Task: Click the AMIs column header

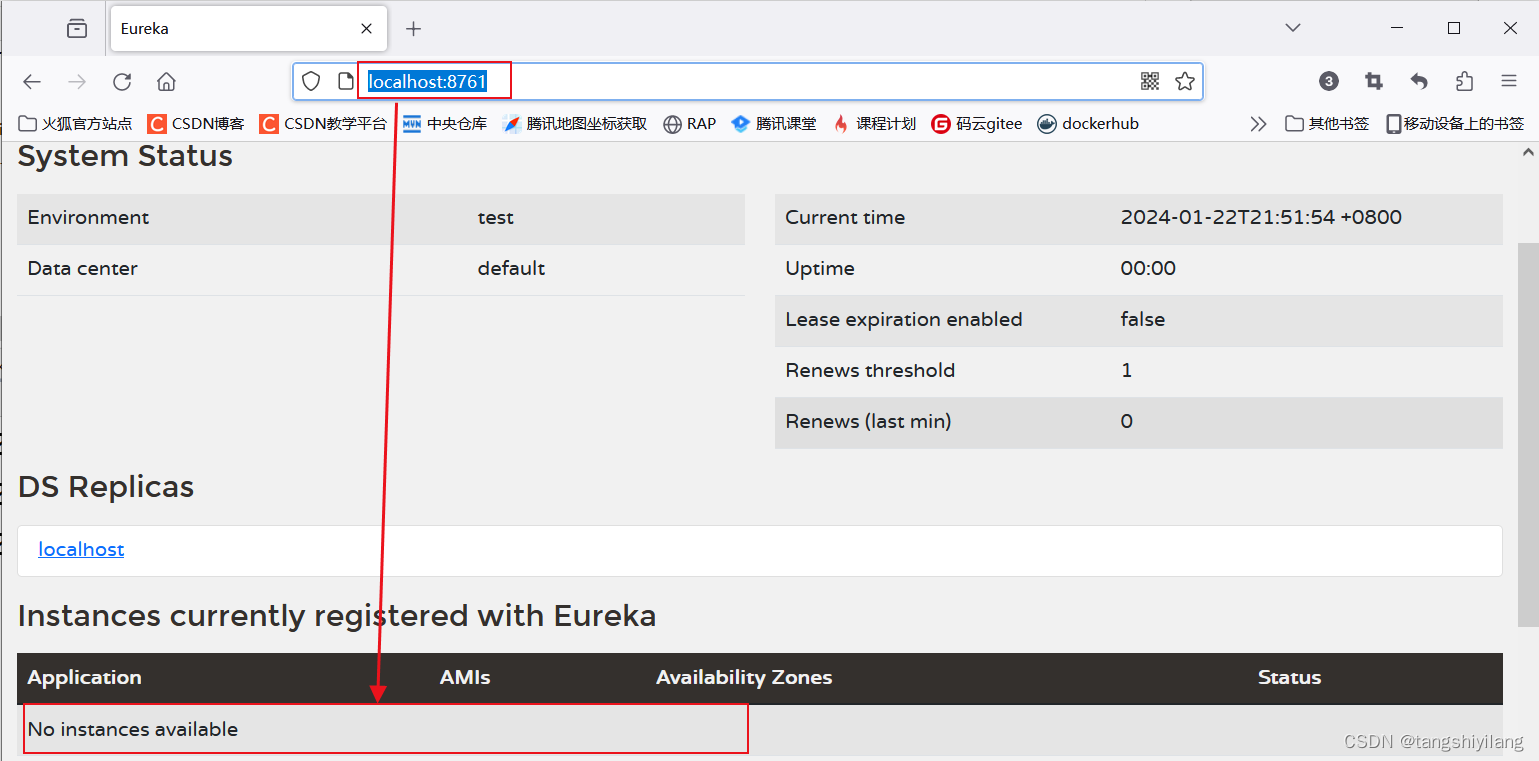Action: tap(465, 678)
